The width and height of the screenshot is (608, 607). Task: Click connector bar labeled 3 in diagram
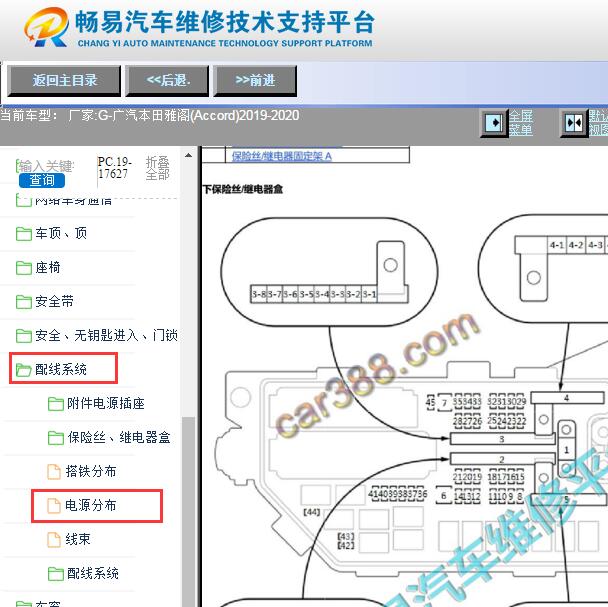[502, 439]
